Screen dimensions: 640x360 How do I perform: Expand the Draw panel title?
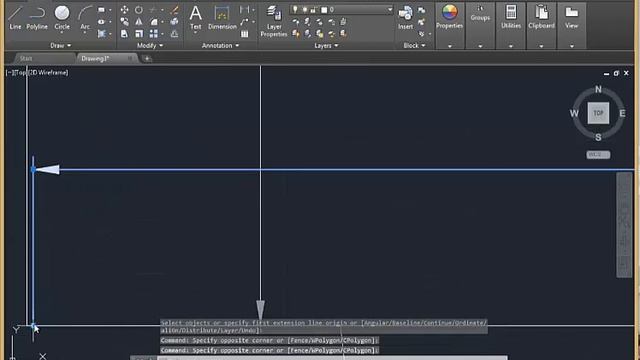coord(60,45)
